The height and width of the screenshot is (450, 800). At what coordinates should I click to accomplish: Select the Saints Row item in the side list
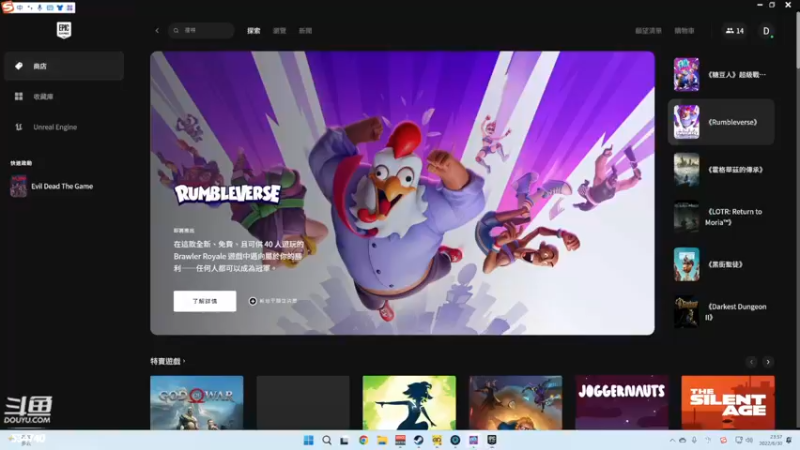[721, 264]
